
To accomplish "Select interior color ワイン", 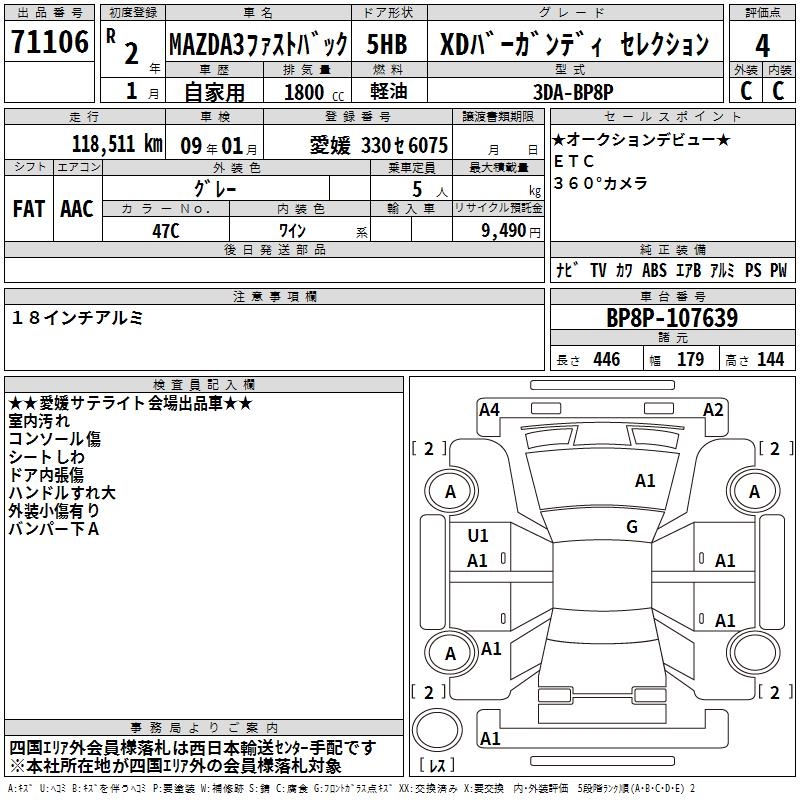I will click(292, 231).
